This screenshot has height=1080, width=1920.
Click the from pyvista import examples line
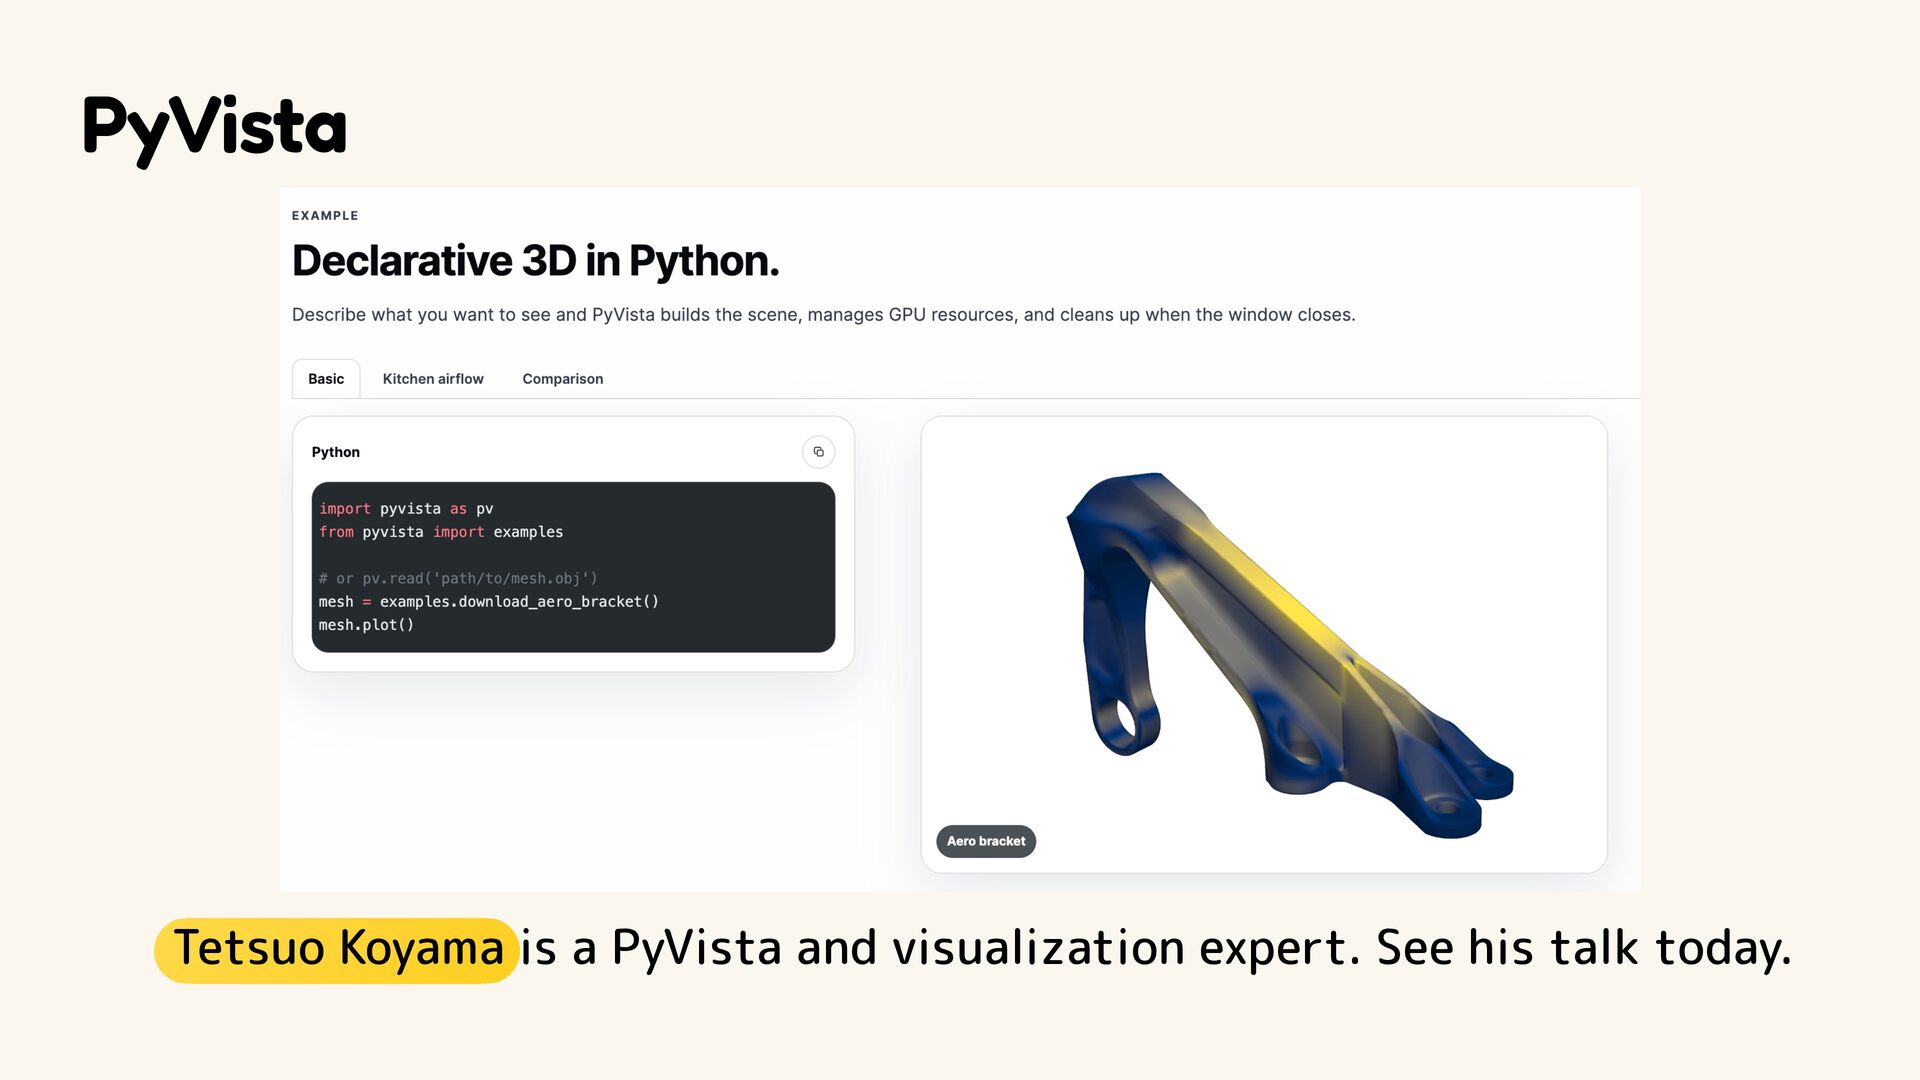tap(441, 532)
